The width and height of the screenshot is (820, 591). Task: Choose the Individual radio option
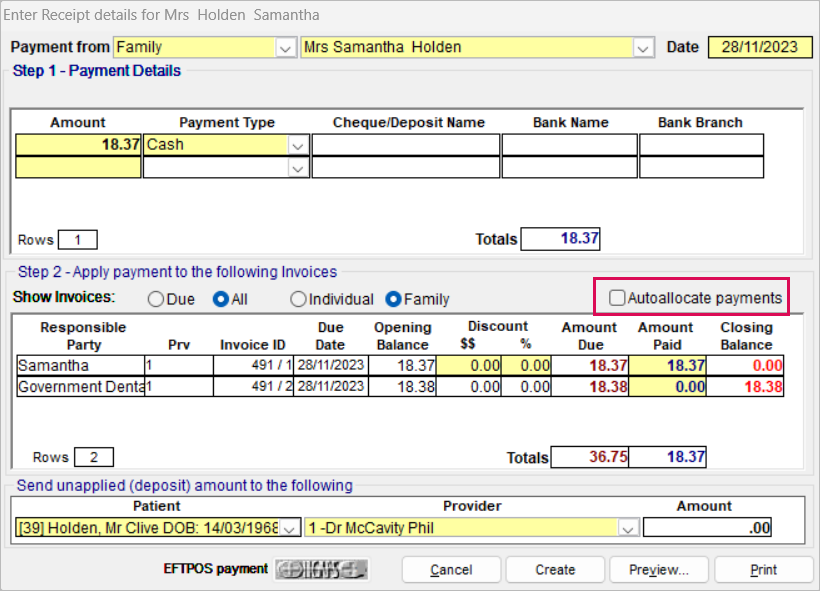click(x=298, y=299)
